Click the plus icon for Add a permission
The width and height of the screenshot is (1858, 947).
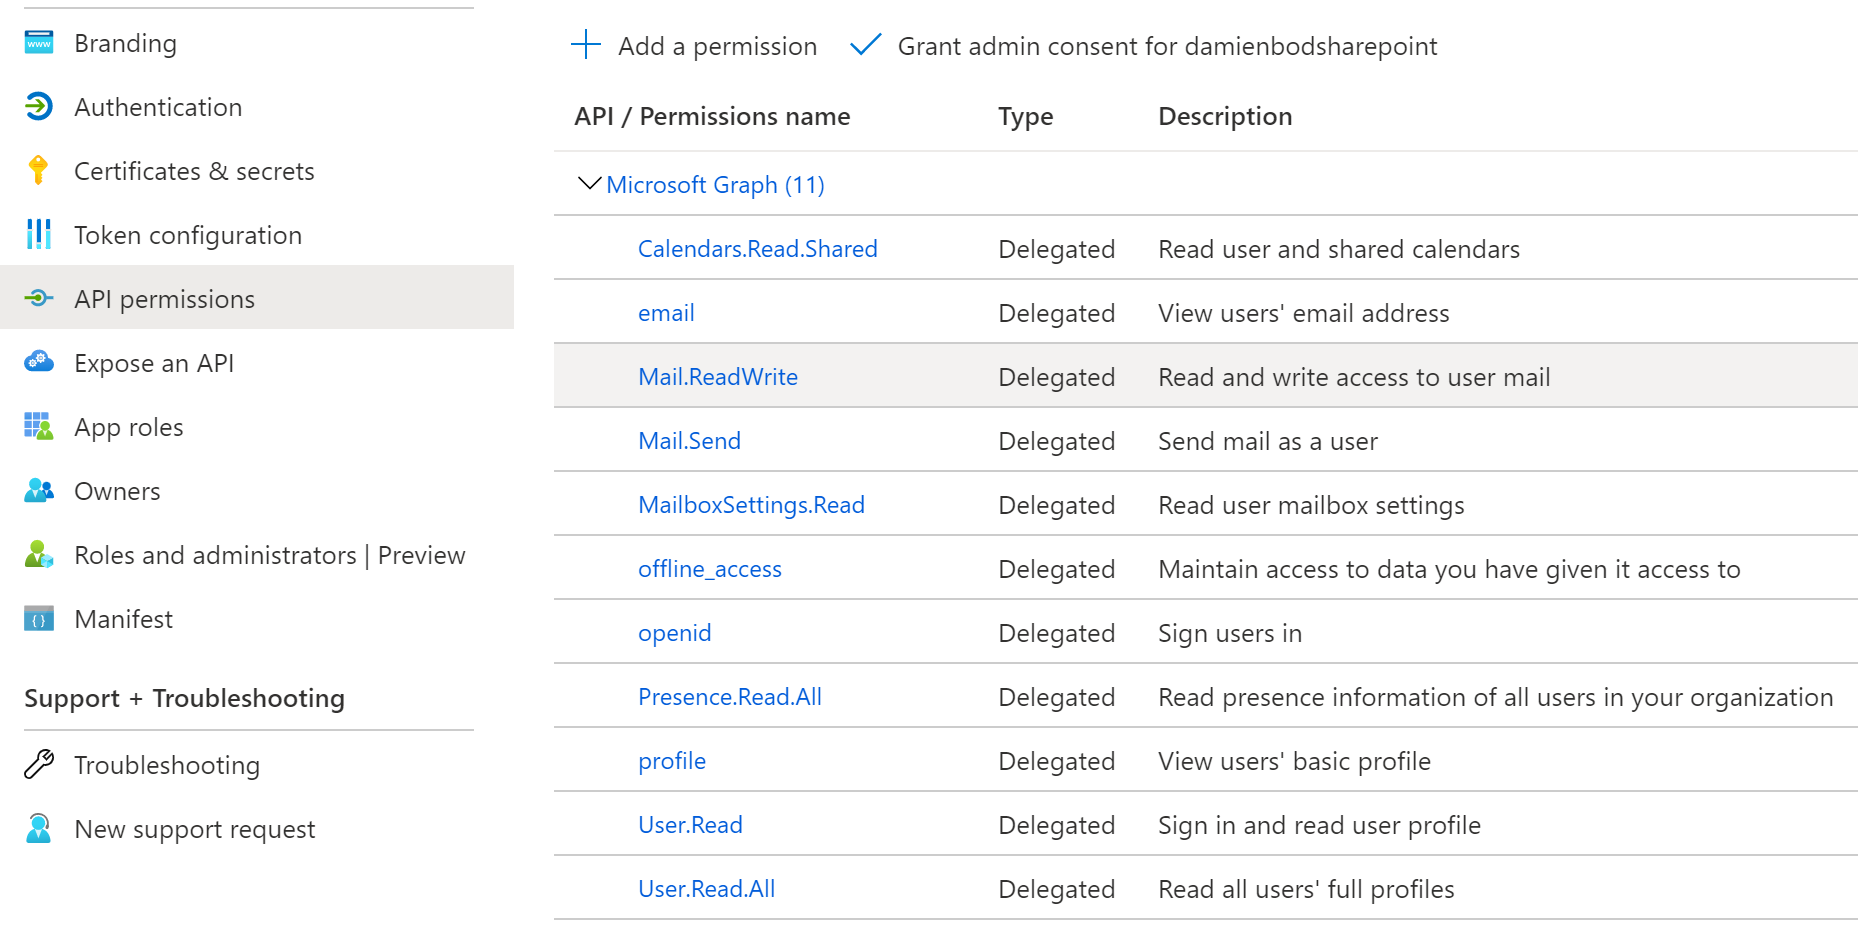(586, 45)
